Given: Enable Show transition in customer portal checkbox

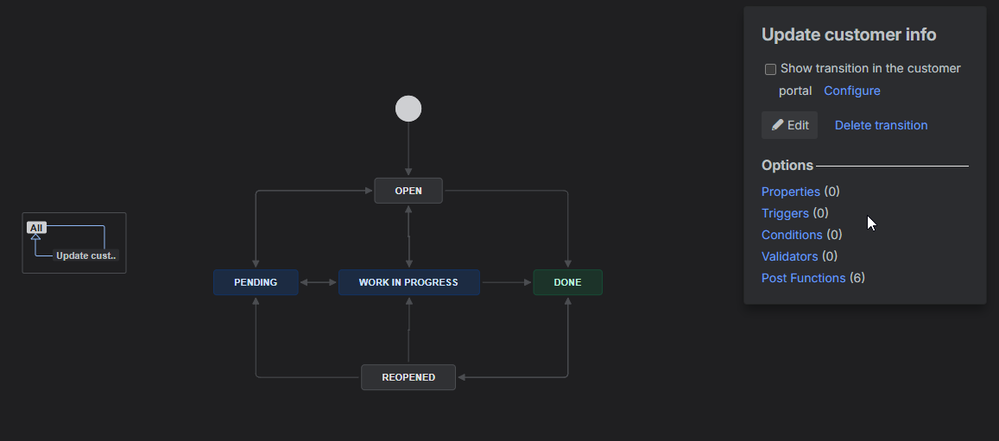Looking at the screenshot, I should click(x=770, y=70).
